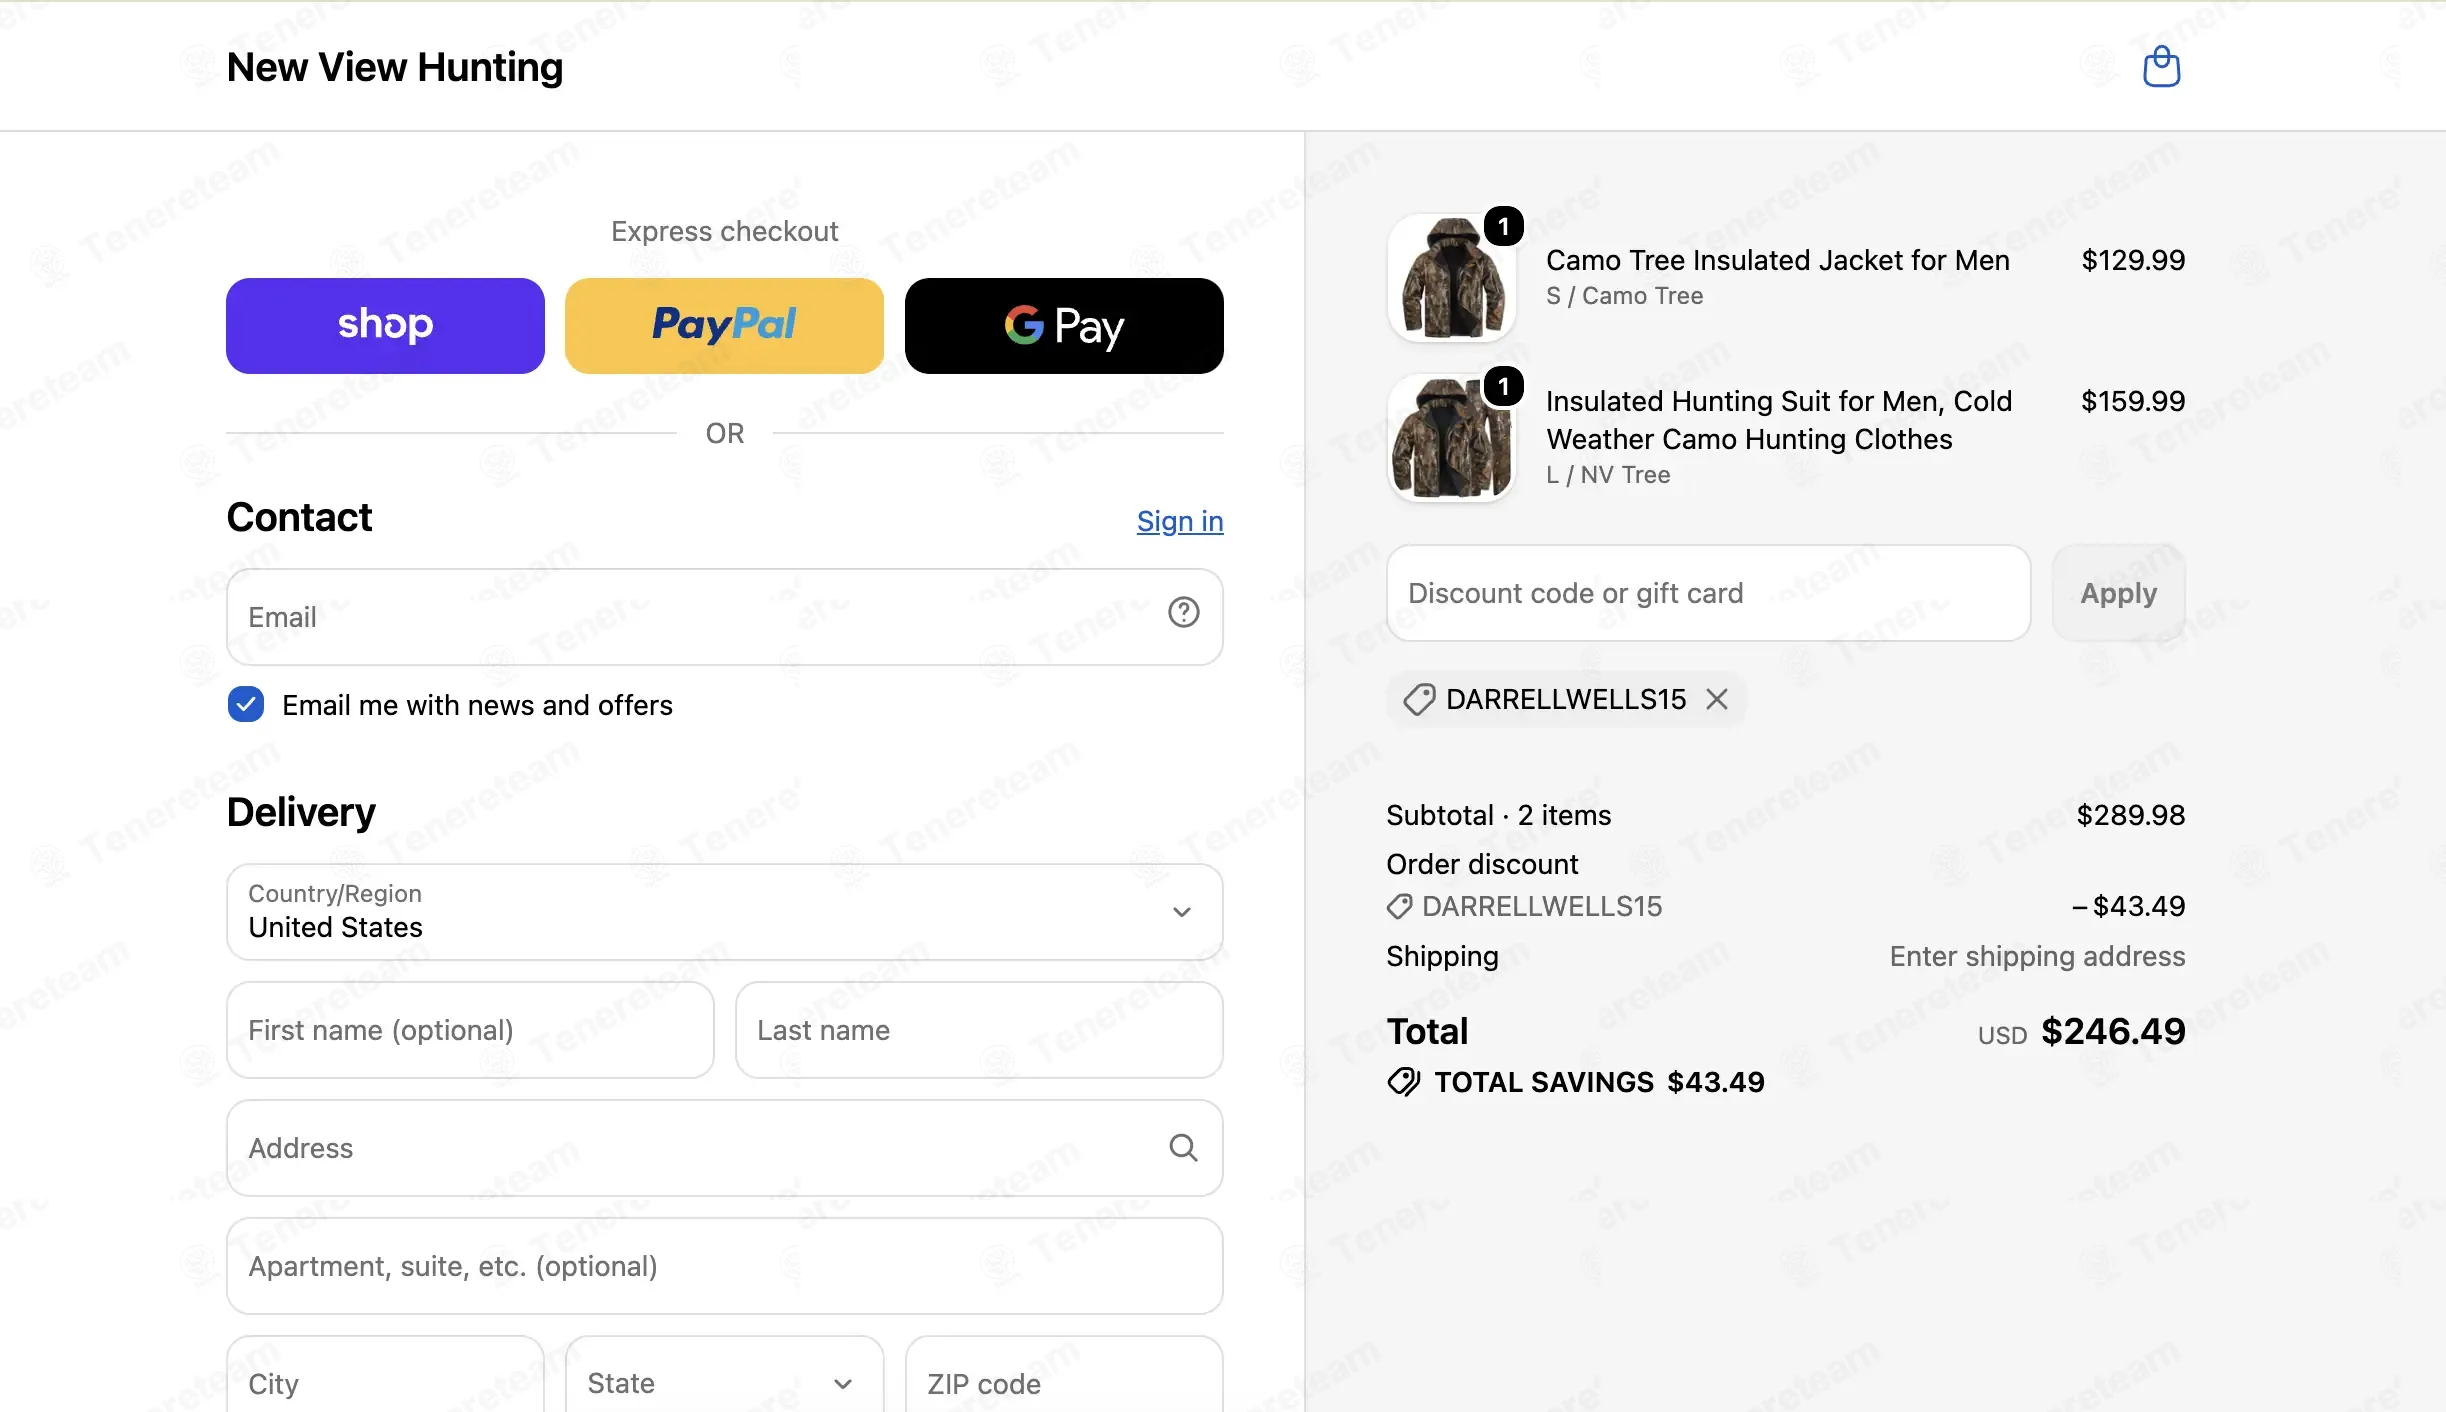Click the Delivery heading
This screenshot has height=1412, width=2446.
[x=301, y=812]
